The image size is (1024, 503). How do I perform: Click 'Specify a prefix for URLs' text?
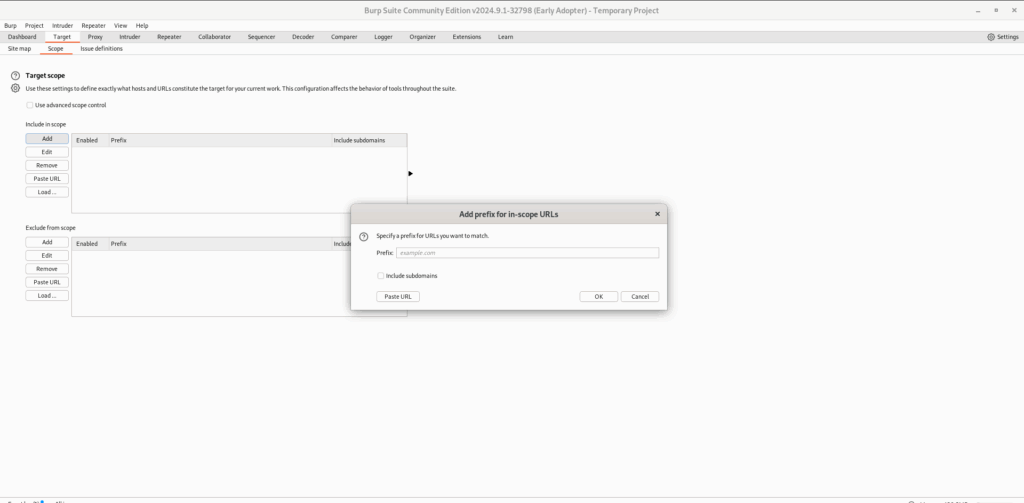point(432,236)
